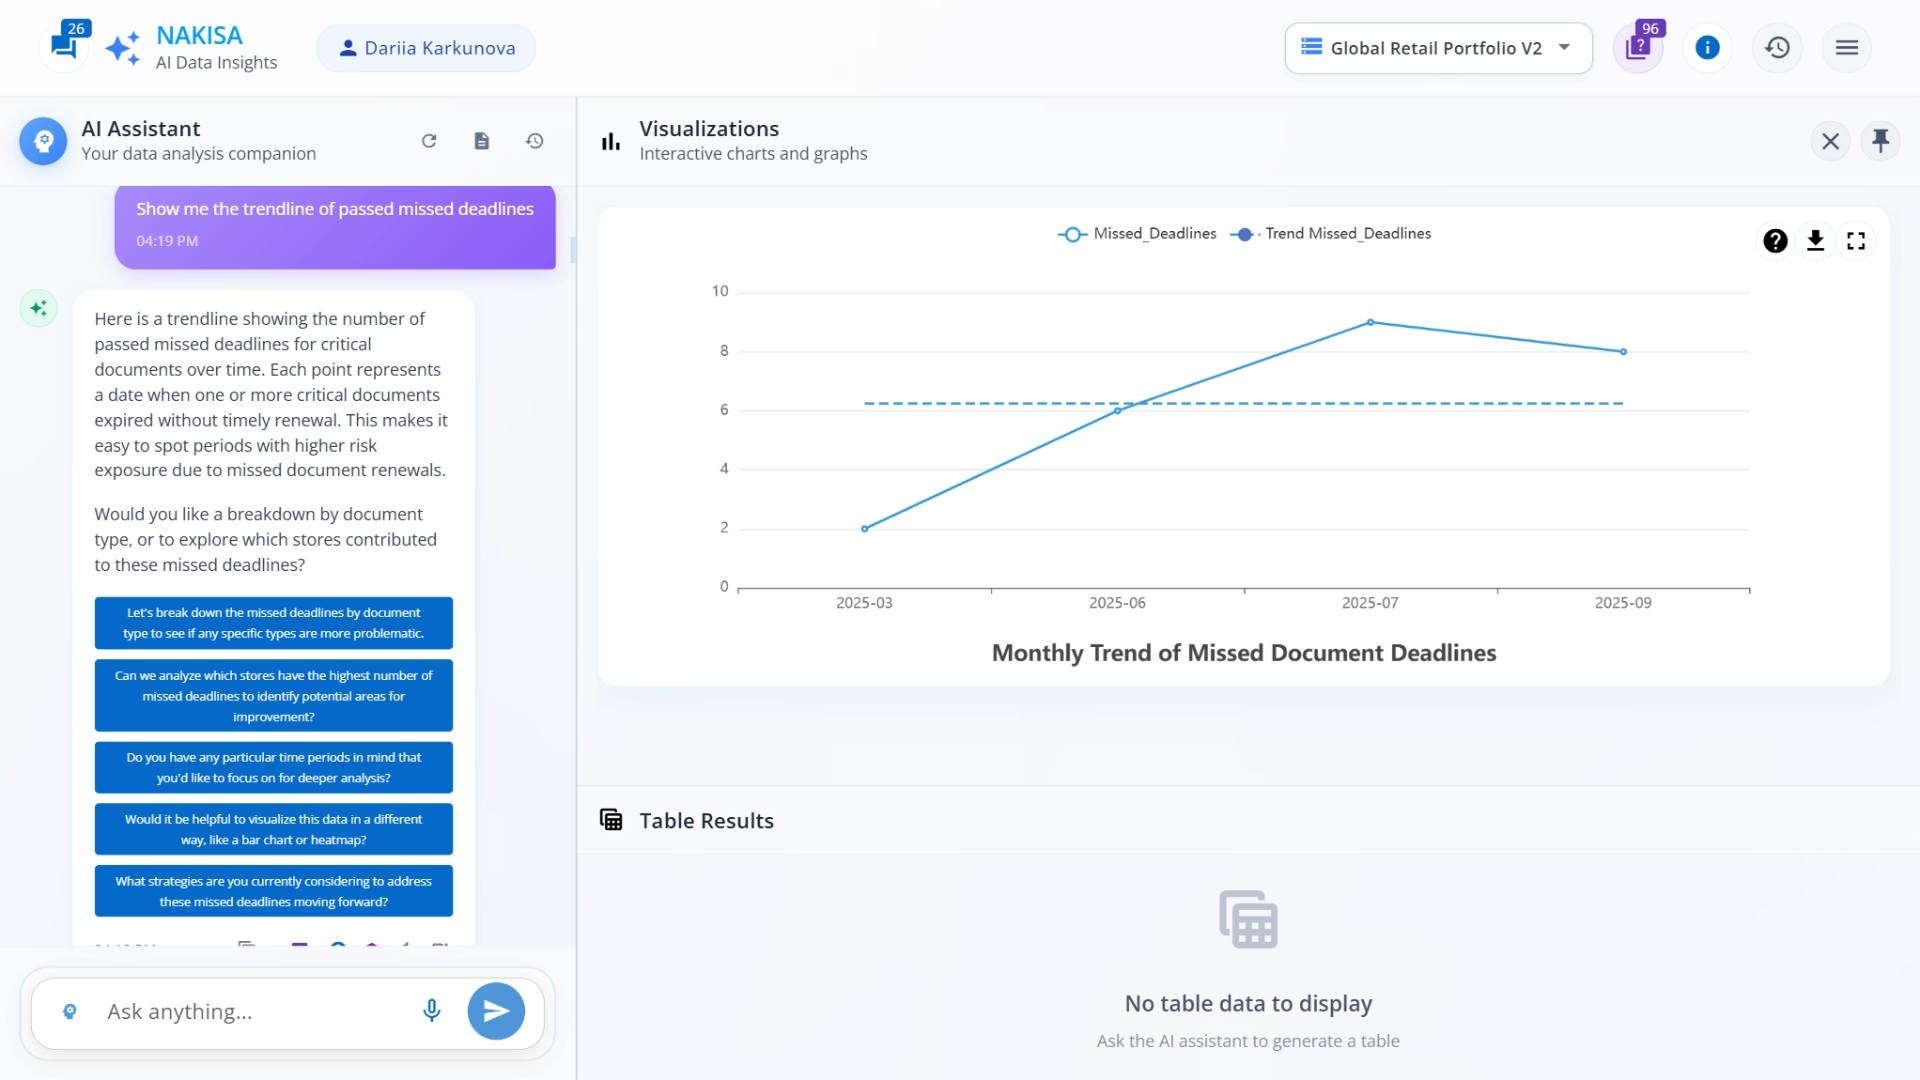Open help library icon with 96 badge
Image resolution: width=1920 pixels, height=1080 pixels.
[1637, 47]
